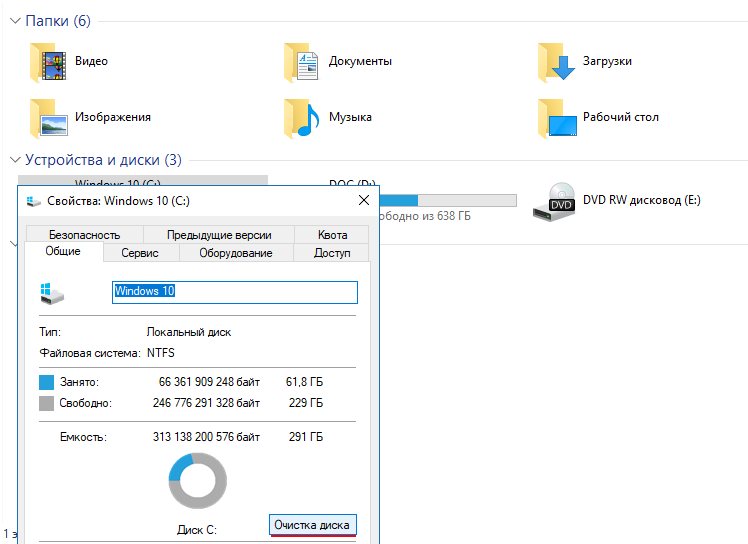Click the Изображения folder label
The image size is (748, 544).
(x=113, y=117)
